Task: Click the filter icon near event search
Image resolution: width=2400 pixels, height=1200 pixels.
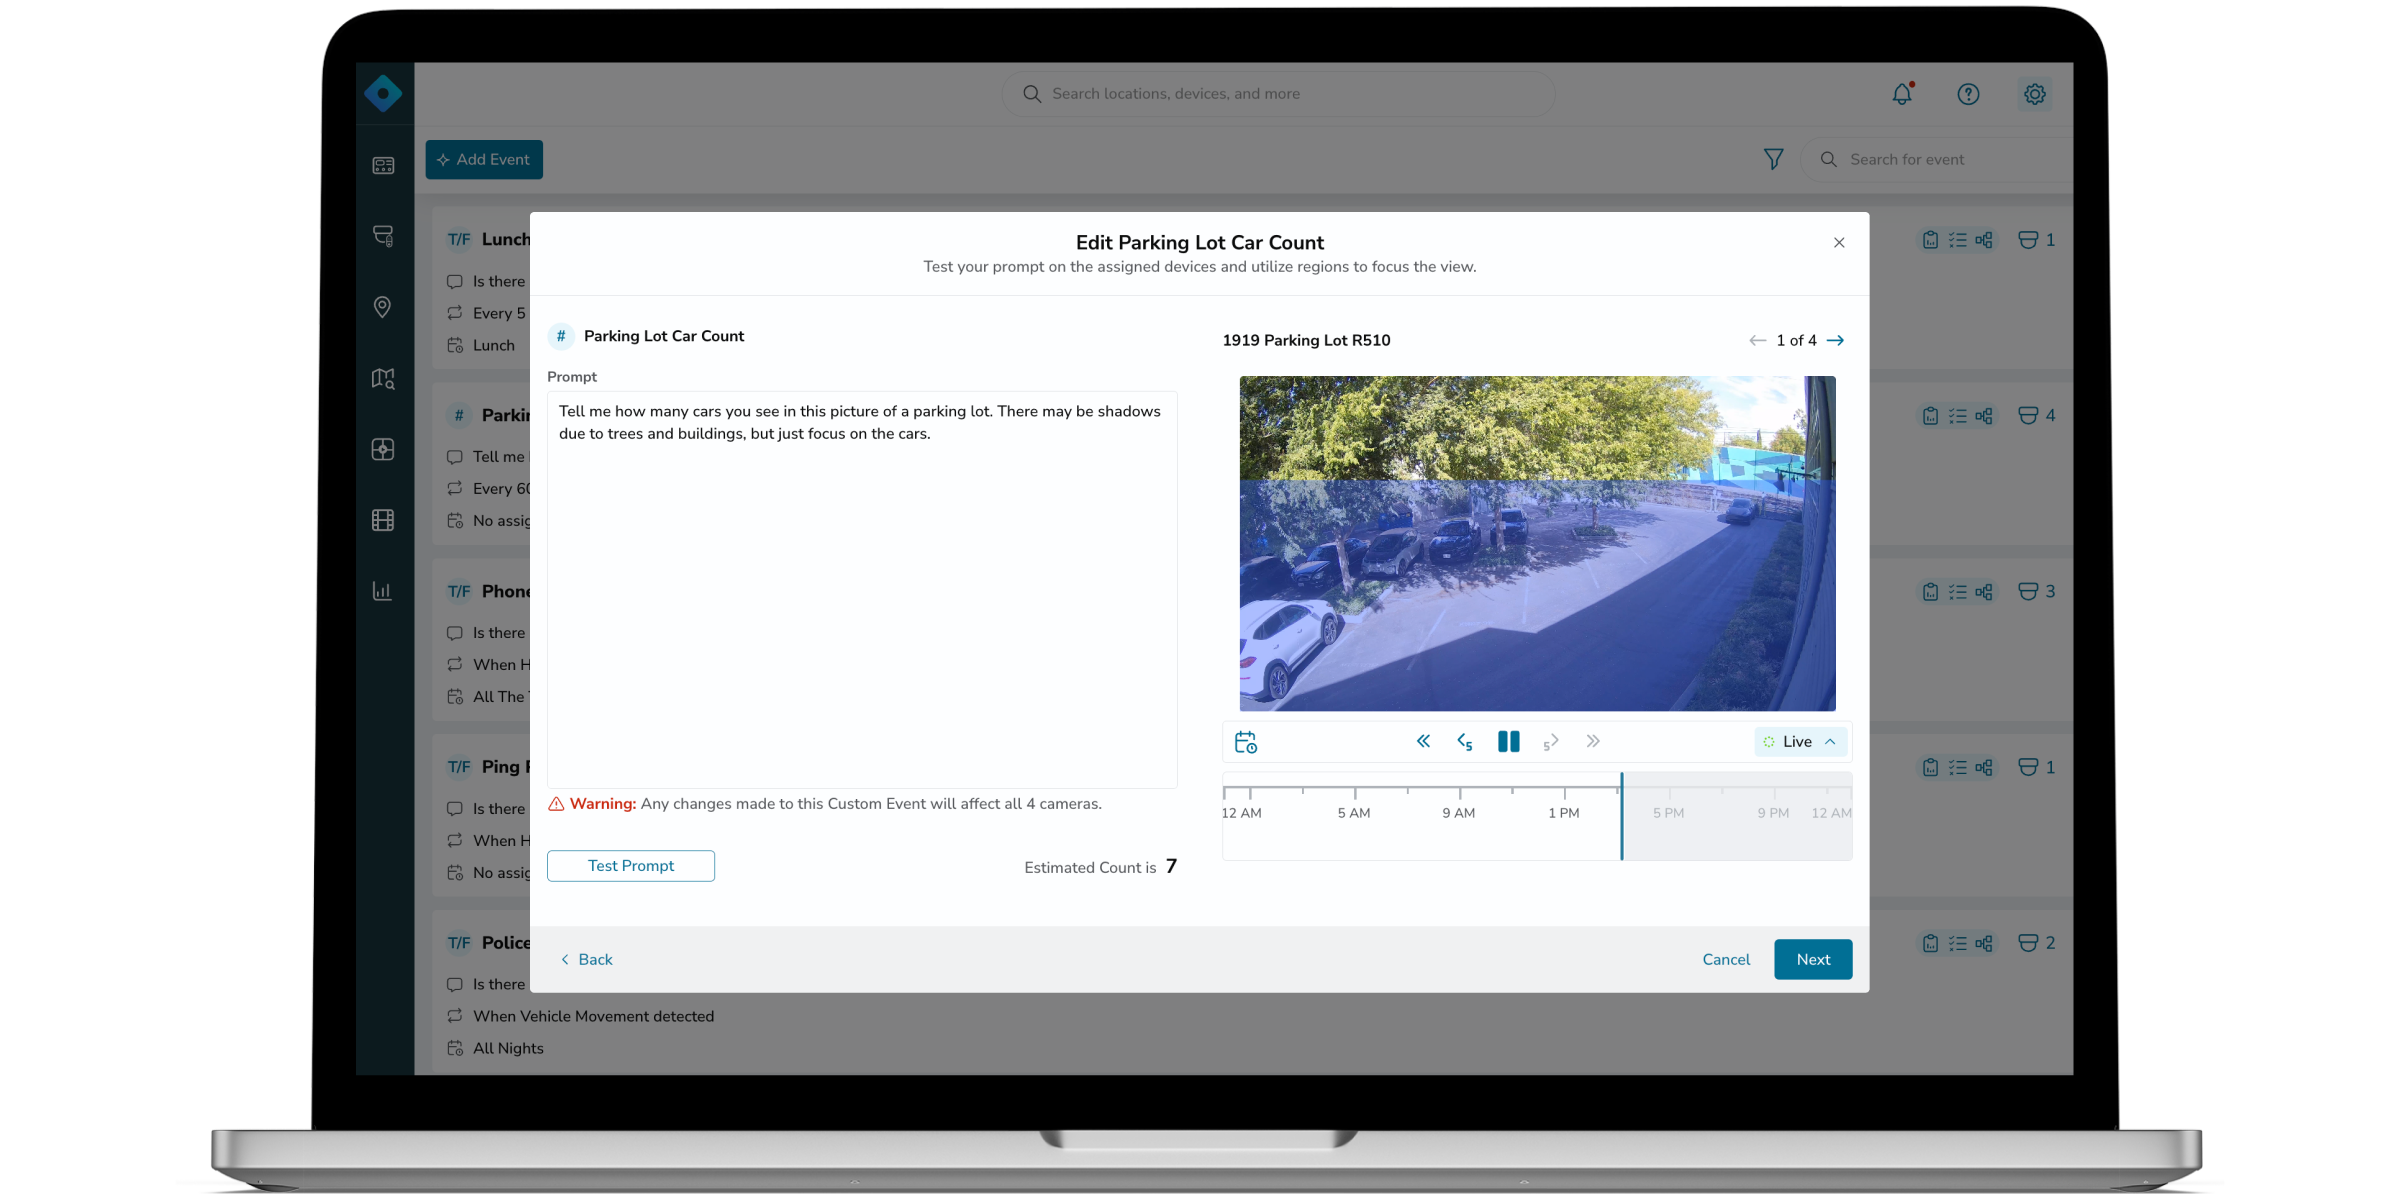Action: pyautogui.click(x=1773, y=158)
